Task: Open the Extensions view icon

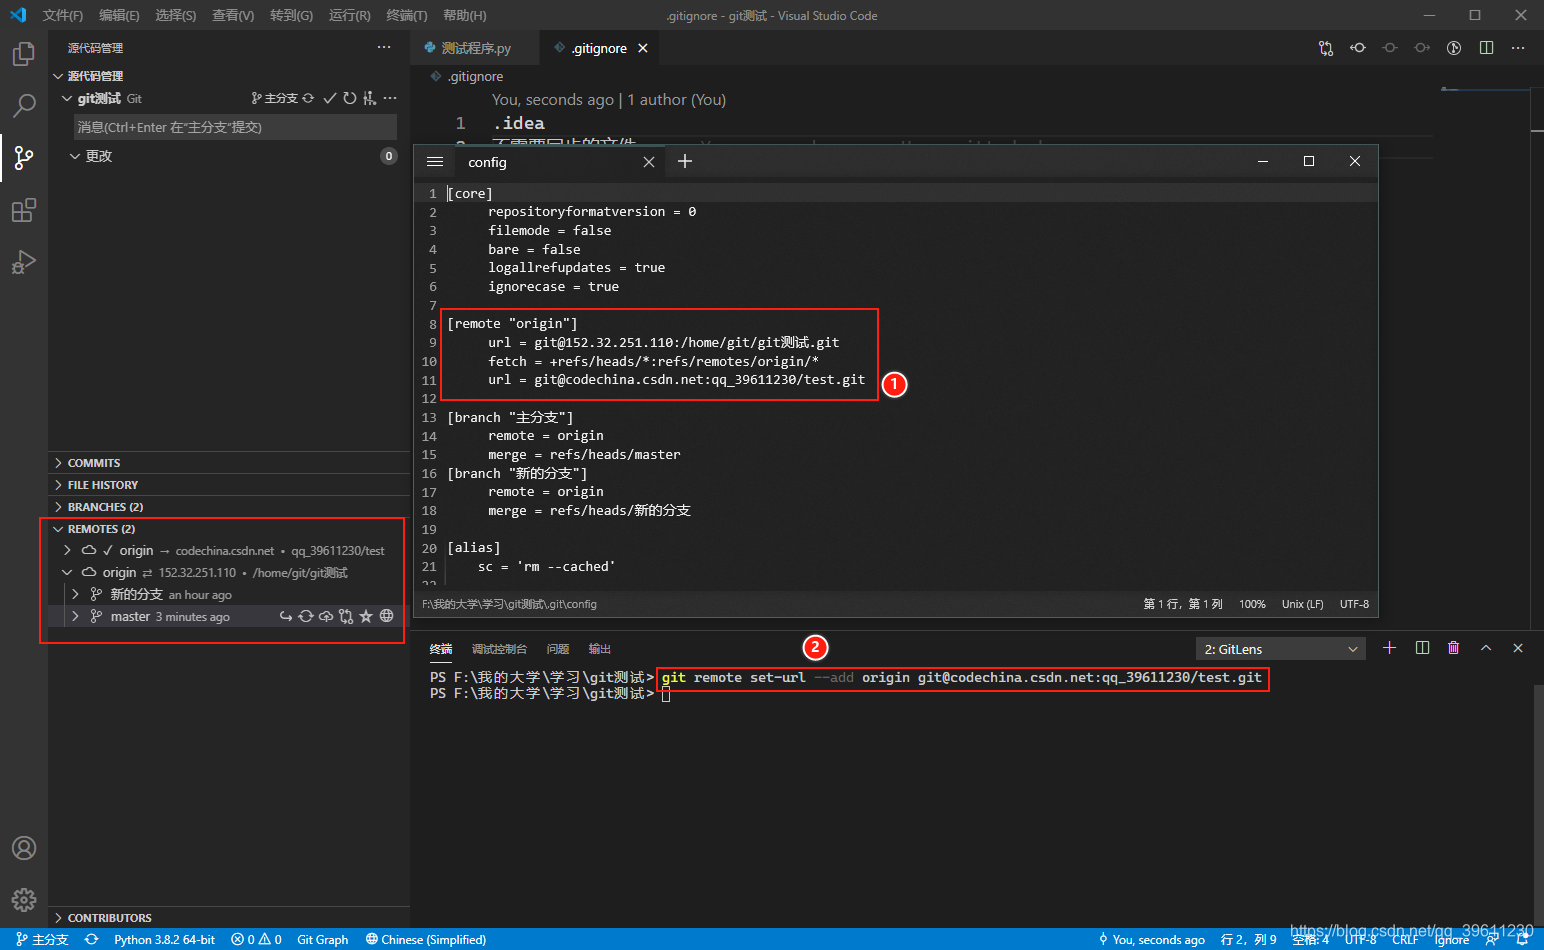Action: (x=24, y=209)
